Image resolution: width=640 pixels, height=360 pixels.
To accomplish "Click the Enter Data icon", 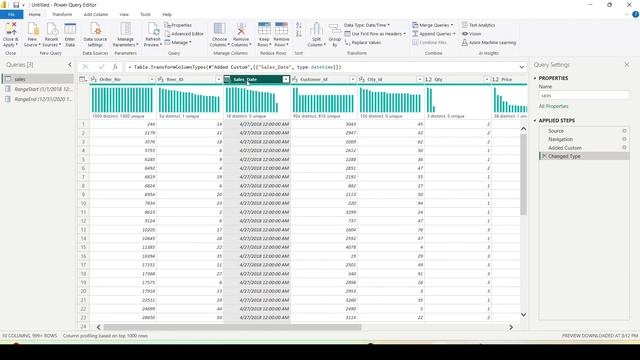I will [x=70, y=29].
